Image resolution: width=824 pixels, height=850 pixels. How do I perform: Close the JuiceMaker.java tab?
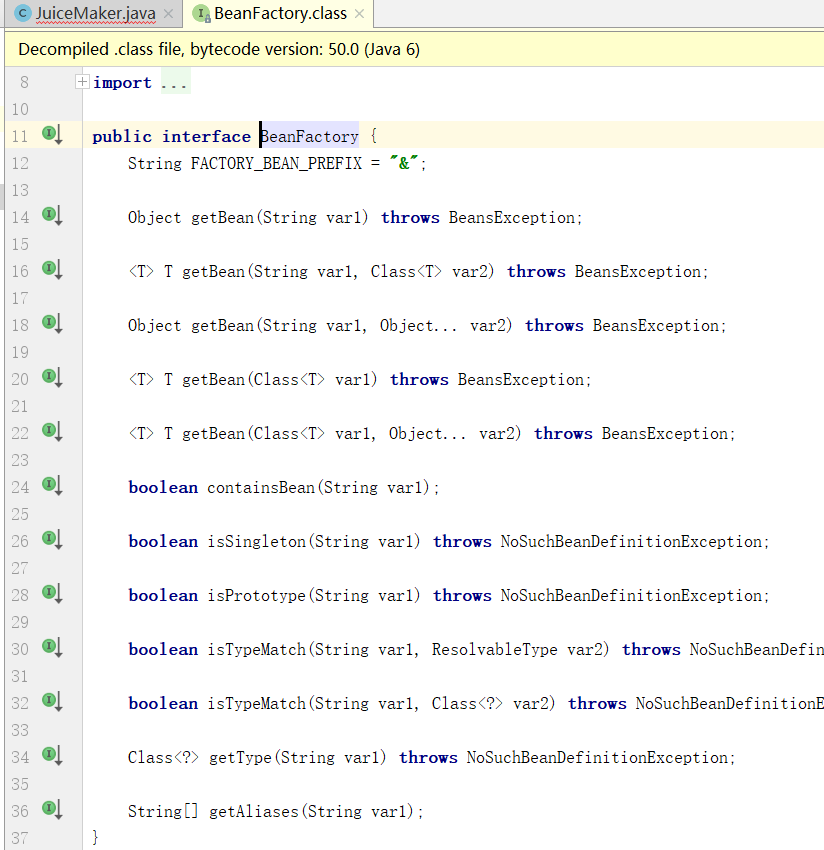click(168, 15)
